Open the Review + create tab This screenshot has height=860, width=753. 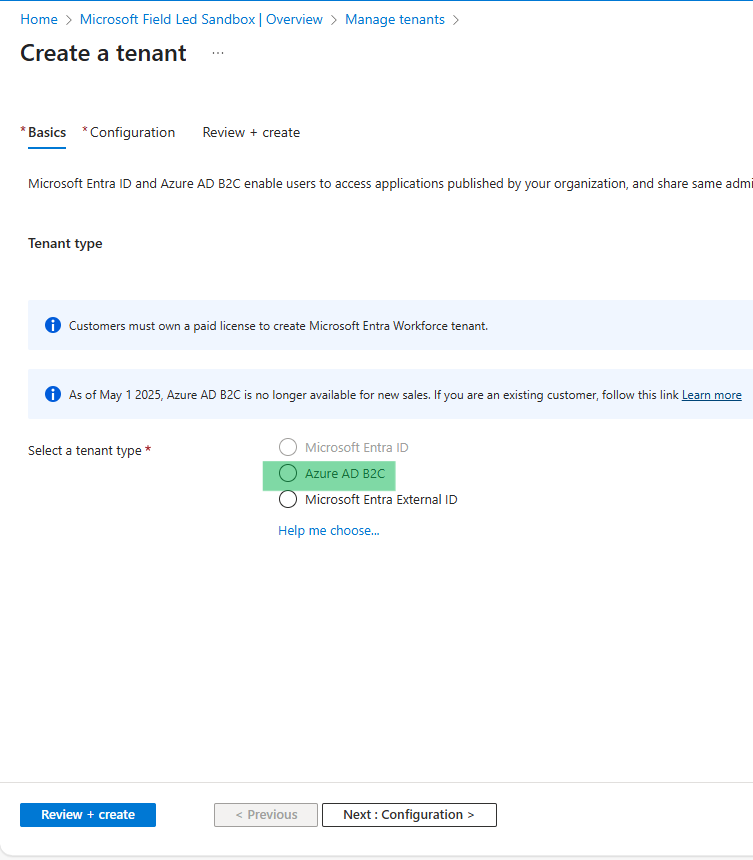pyautogui.click(x=251, y=132)
